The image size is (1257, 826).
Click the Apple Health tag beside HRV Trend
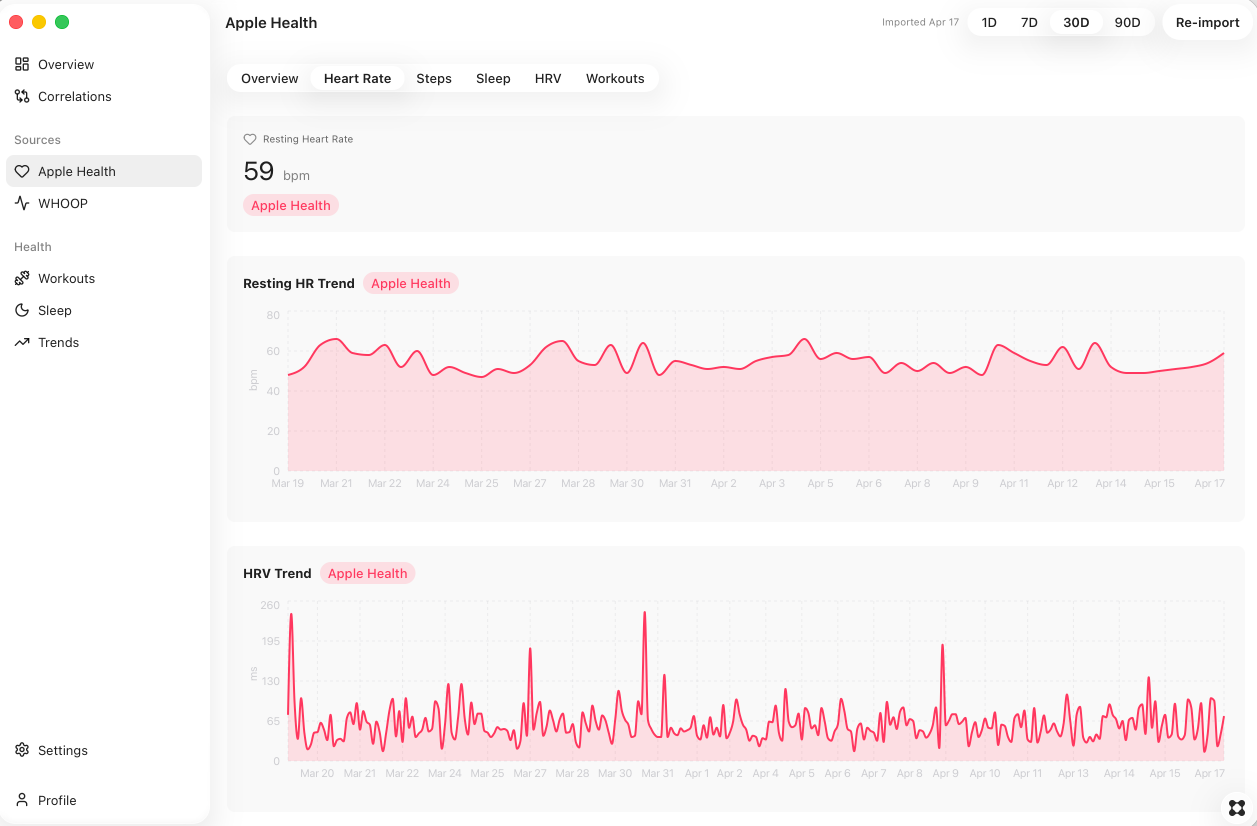coord(367,574)
